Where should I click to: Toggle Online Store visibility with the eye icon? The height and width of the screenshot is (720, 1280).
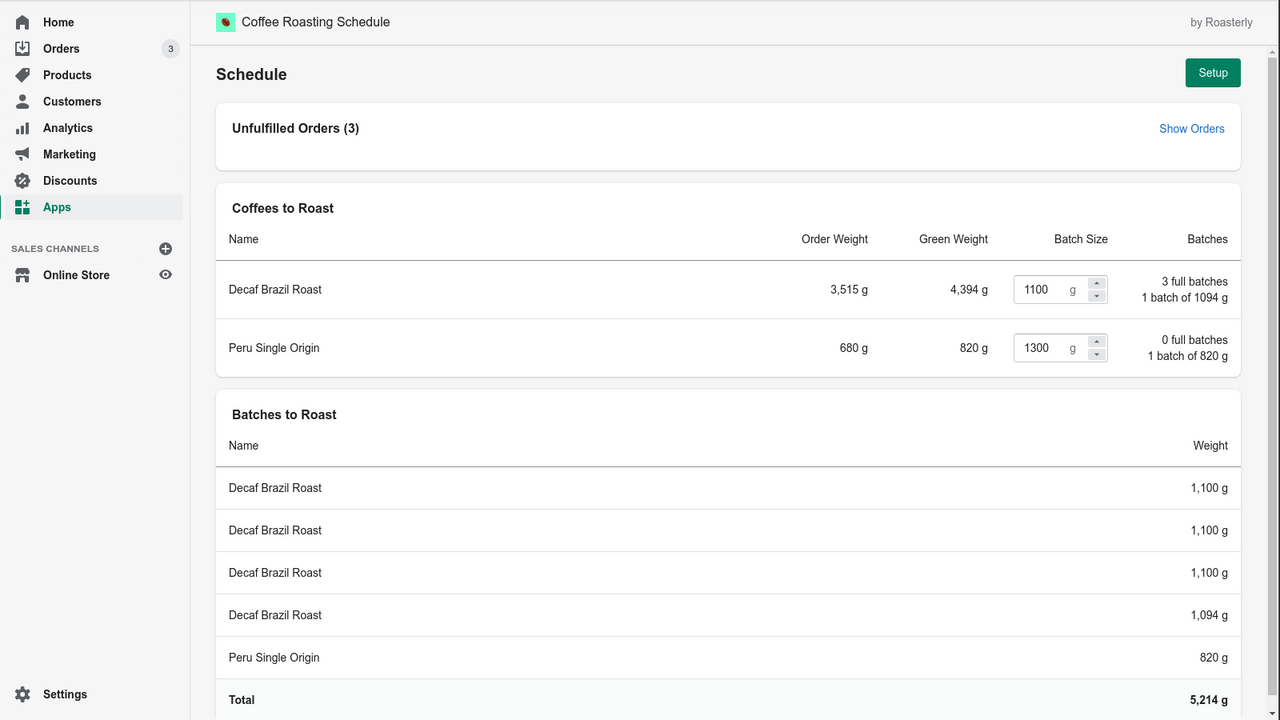click(165, 274)
